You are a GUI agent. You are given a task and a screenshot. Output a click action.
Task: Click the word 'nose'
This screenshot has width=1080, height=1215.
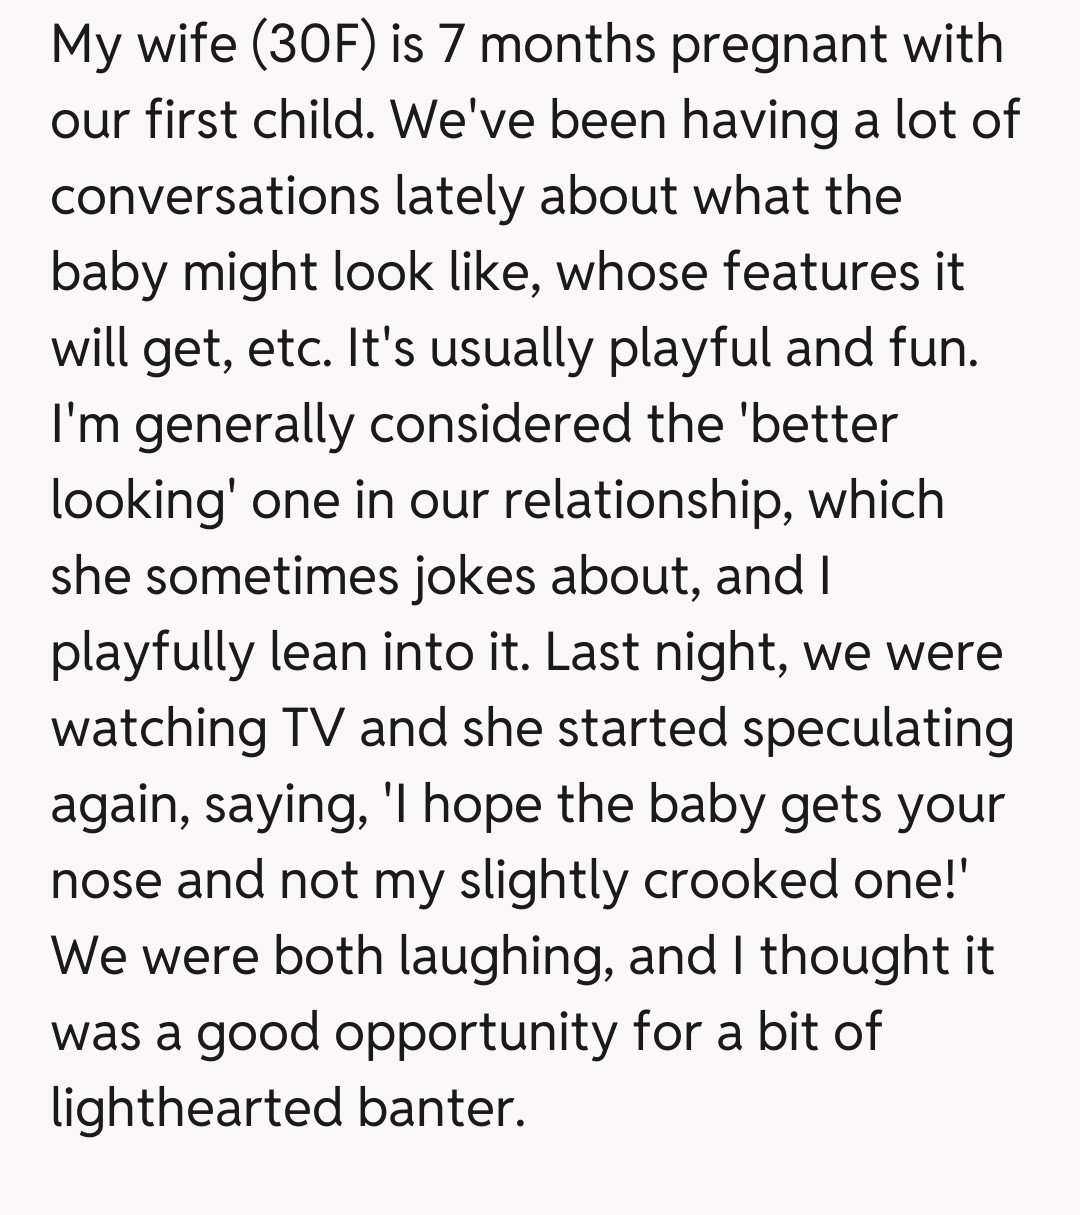(104, 880)
